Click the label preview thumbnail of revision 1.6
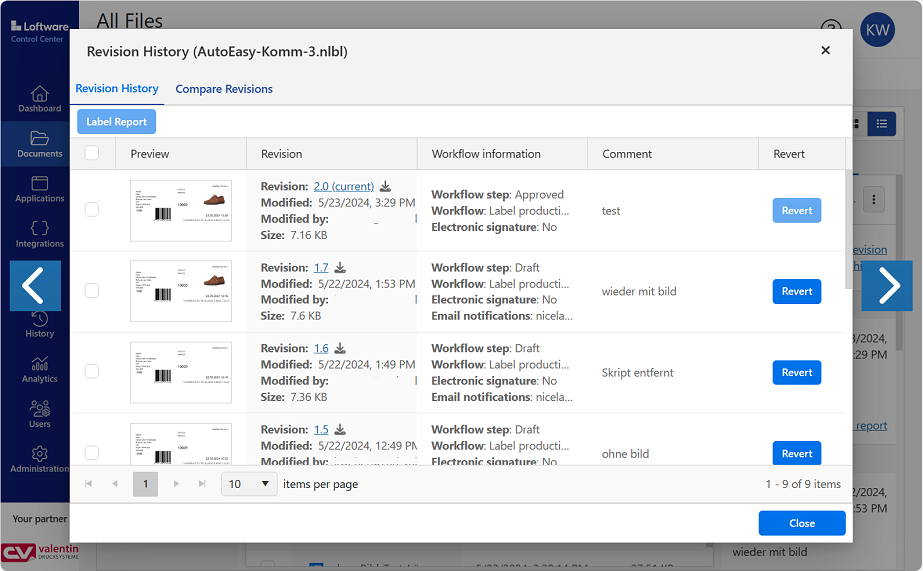This screenshot has width=923, height=571. click(181, 372)
